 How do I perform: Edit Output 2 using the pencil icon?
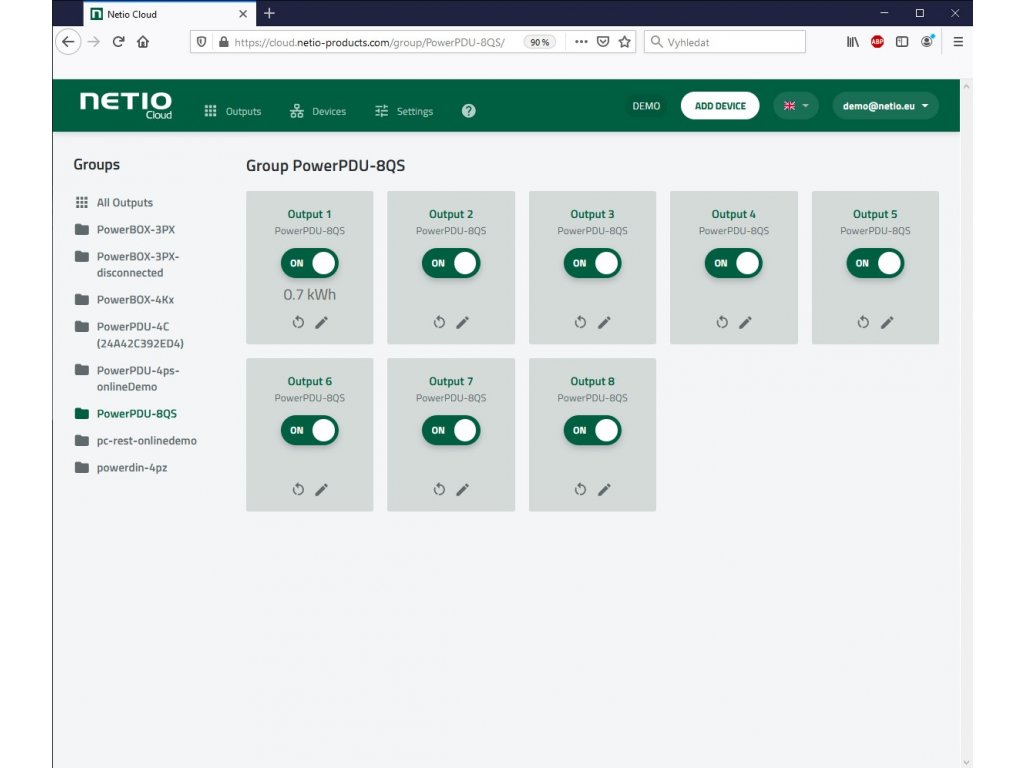(462, 322)
